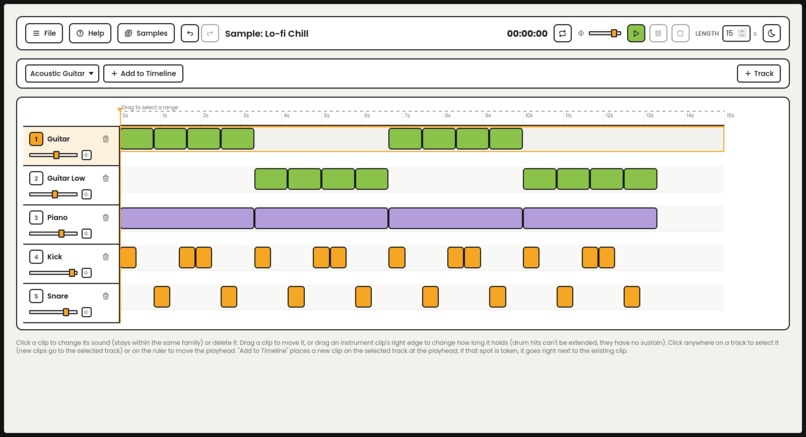Select track number 2 badge for Guitar Low
The width and height of the screenshot is (806, 437).
point(36,178)
